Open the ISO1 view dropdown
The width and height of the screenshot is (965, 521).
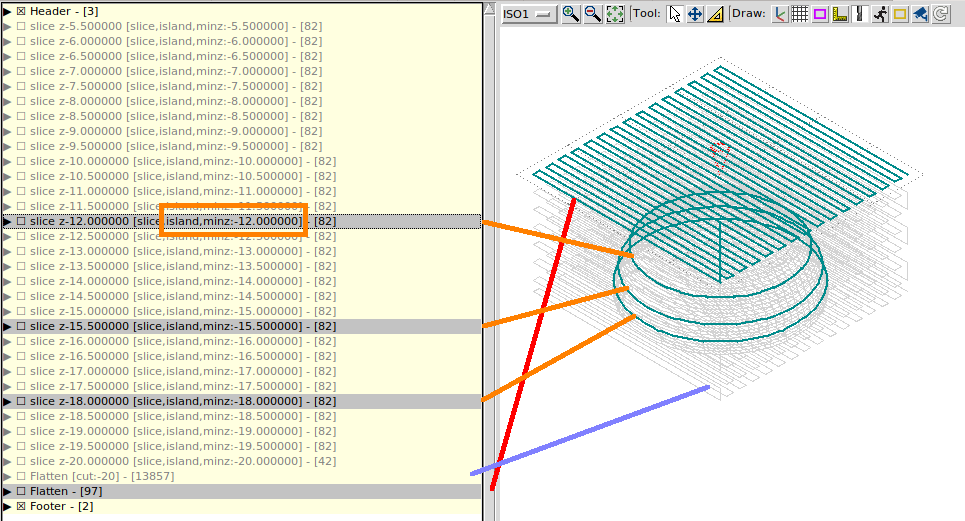pos(529,14)
